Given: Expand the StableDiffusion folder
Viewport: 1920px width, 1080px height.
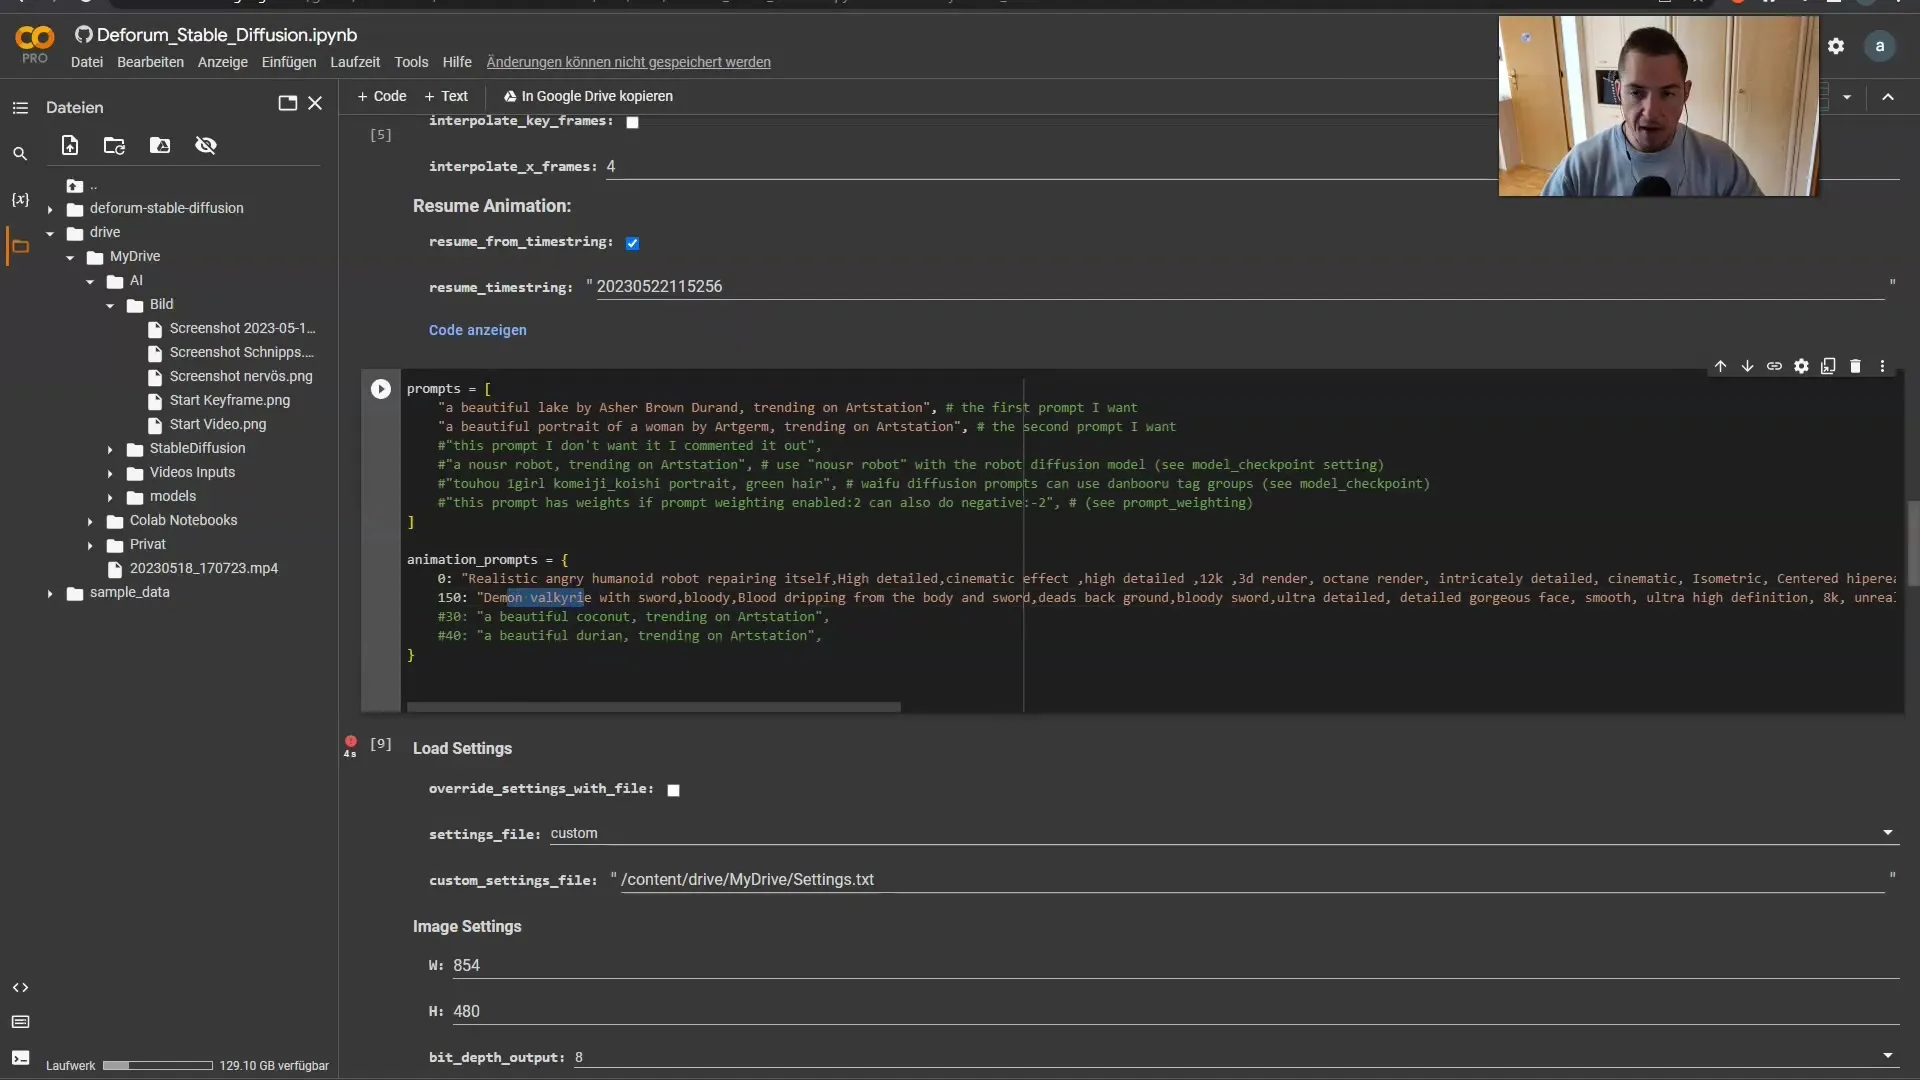Looking at the screenshot, I should click(x=110, y=449).
